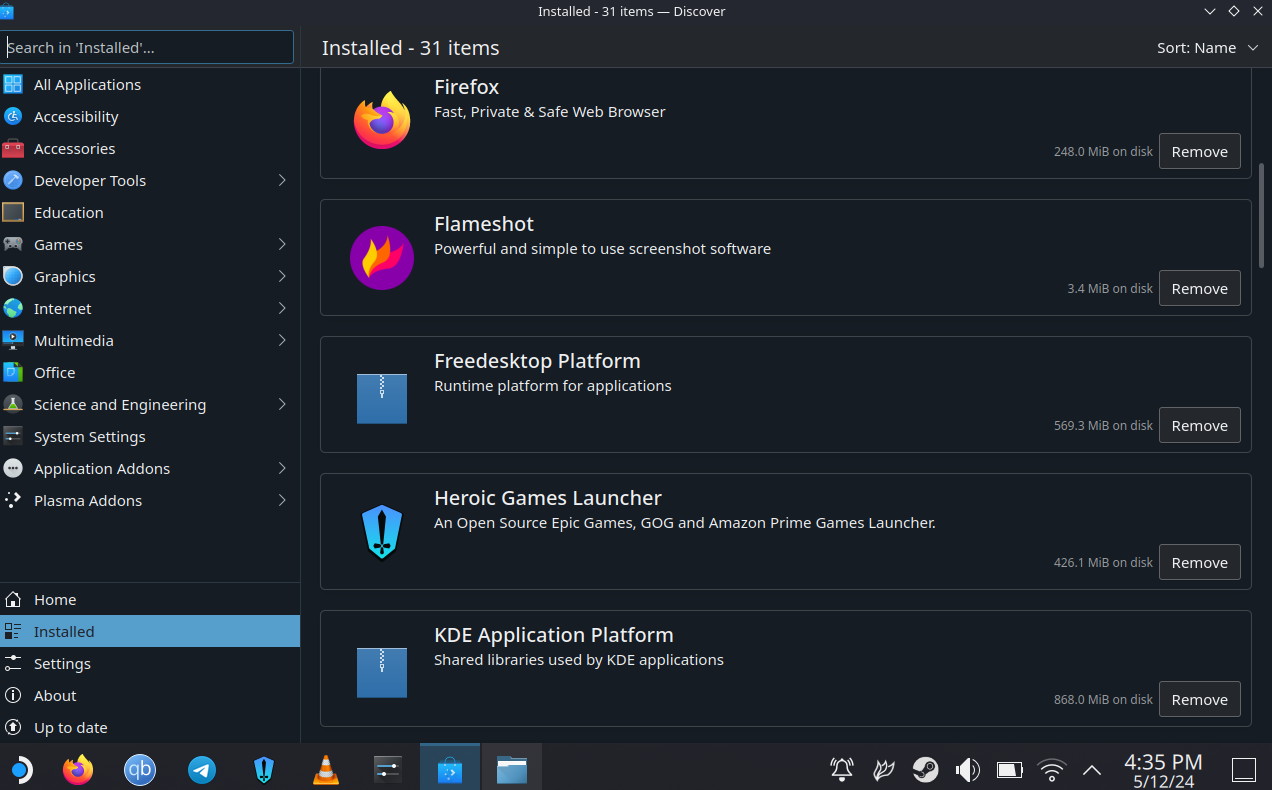
Task: Click the Telegram icon on the taskbar
Action: 202,770
